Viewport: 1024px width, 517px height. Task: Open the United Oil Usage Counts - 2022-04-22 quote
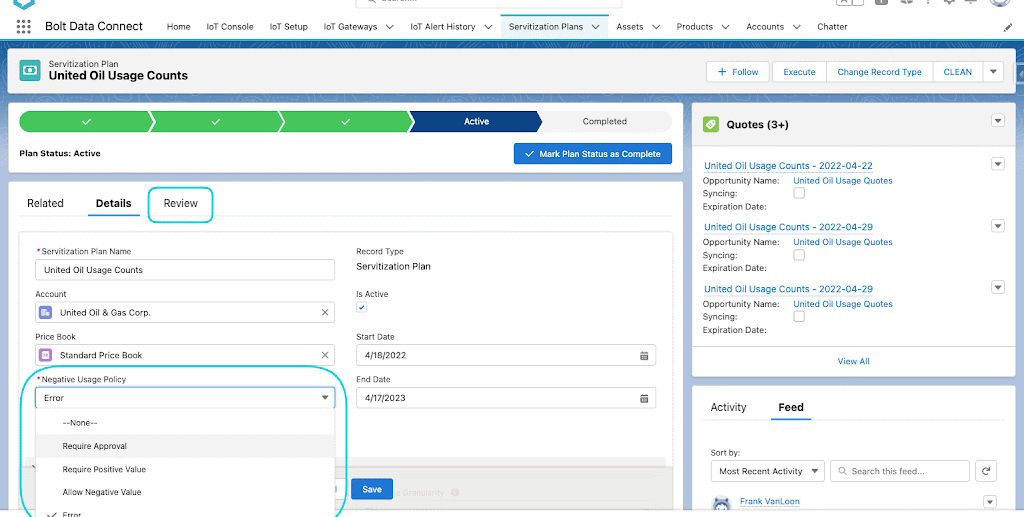(788, 166)
